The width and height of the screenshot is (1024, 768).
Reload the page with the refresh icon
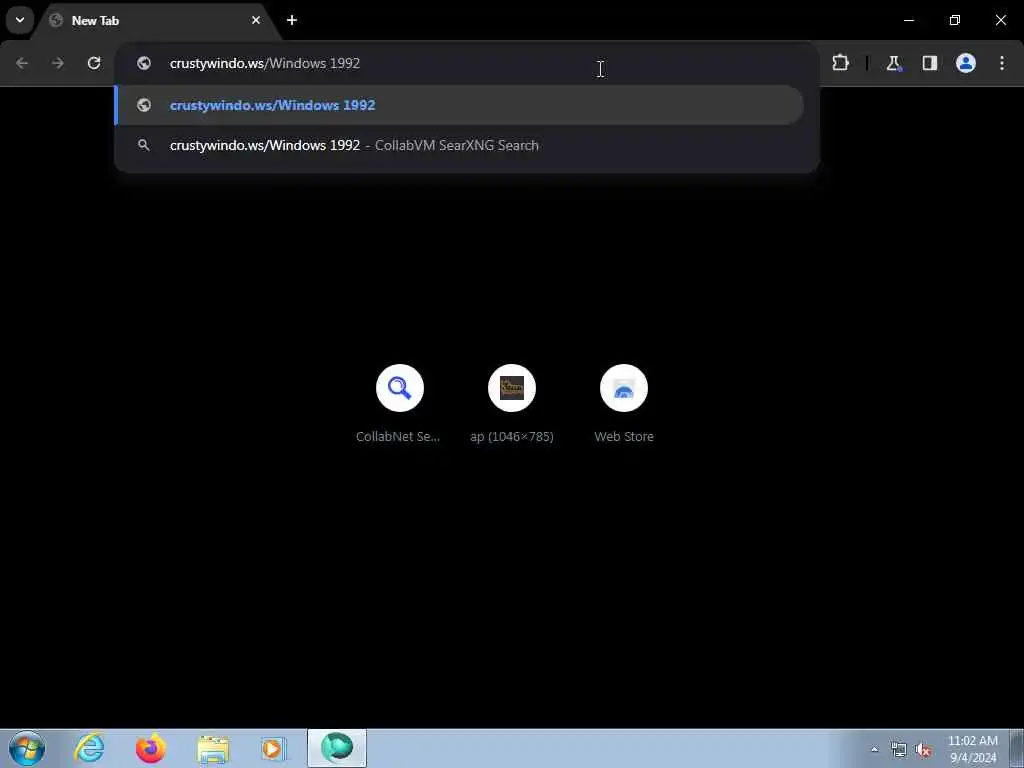pos(94,63)
